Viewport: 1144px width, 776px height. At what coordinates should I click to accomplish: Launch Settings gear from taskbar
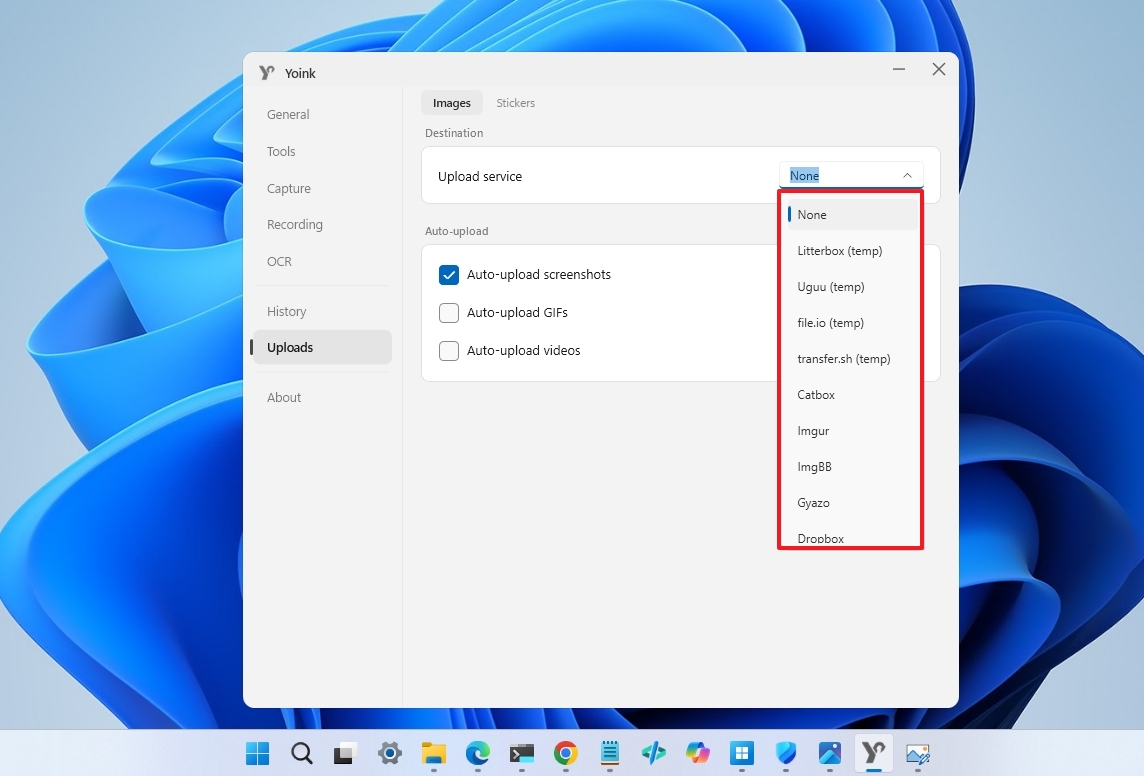pos(390,753)
